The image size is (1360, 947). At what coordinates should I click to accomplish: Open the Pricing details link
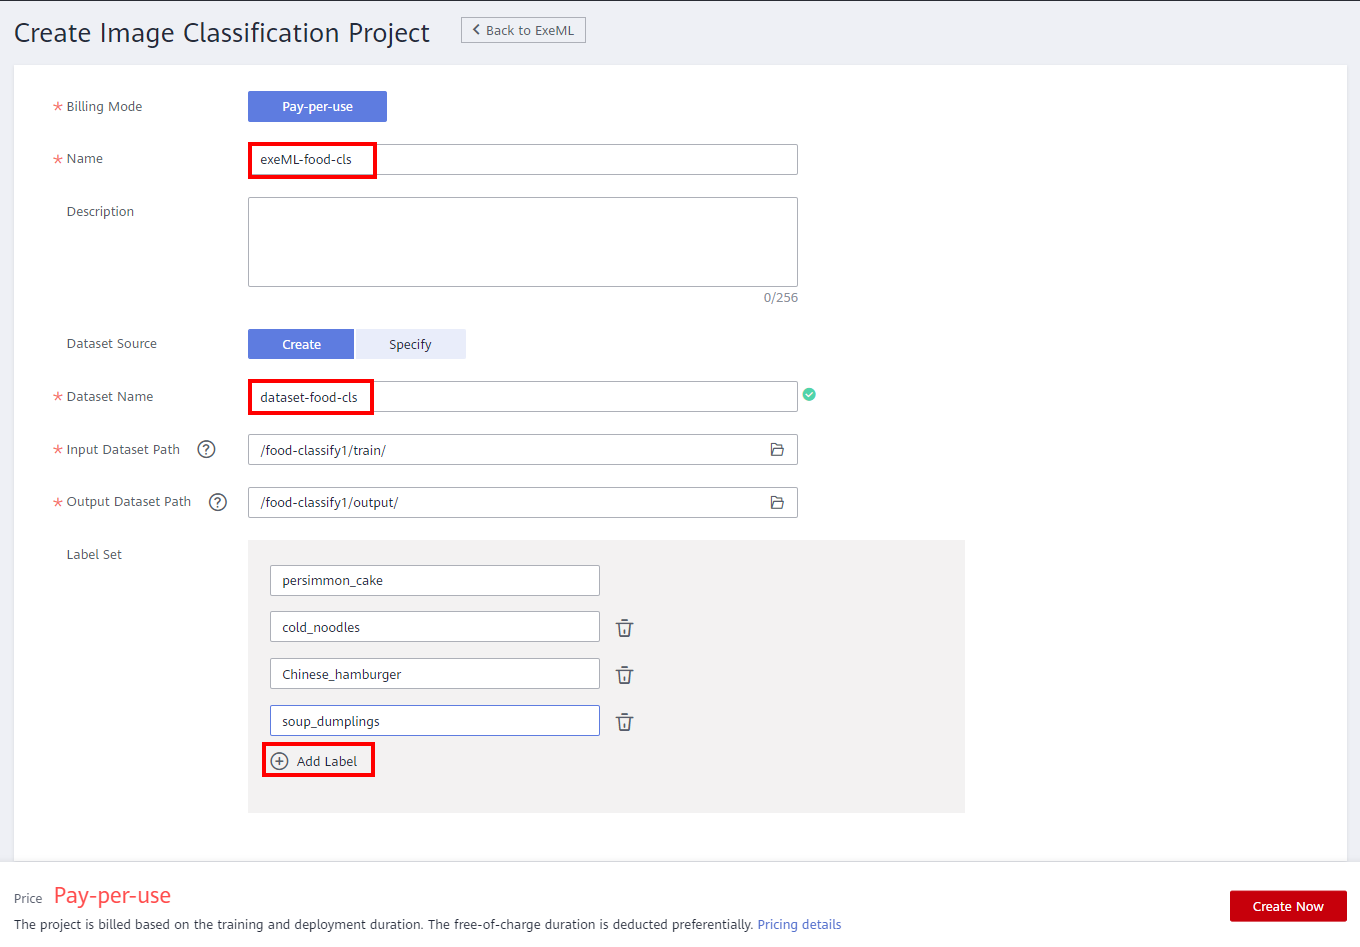click(799, 925)
